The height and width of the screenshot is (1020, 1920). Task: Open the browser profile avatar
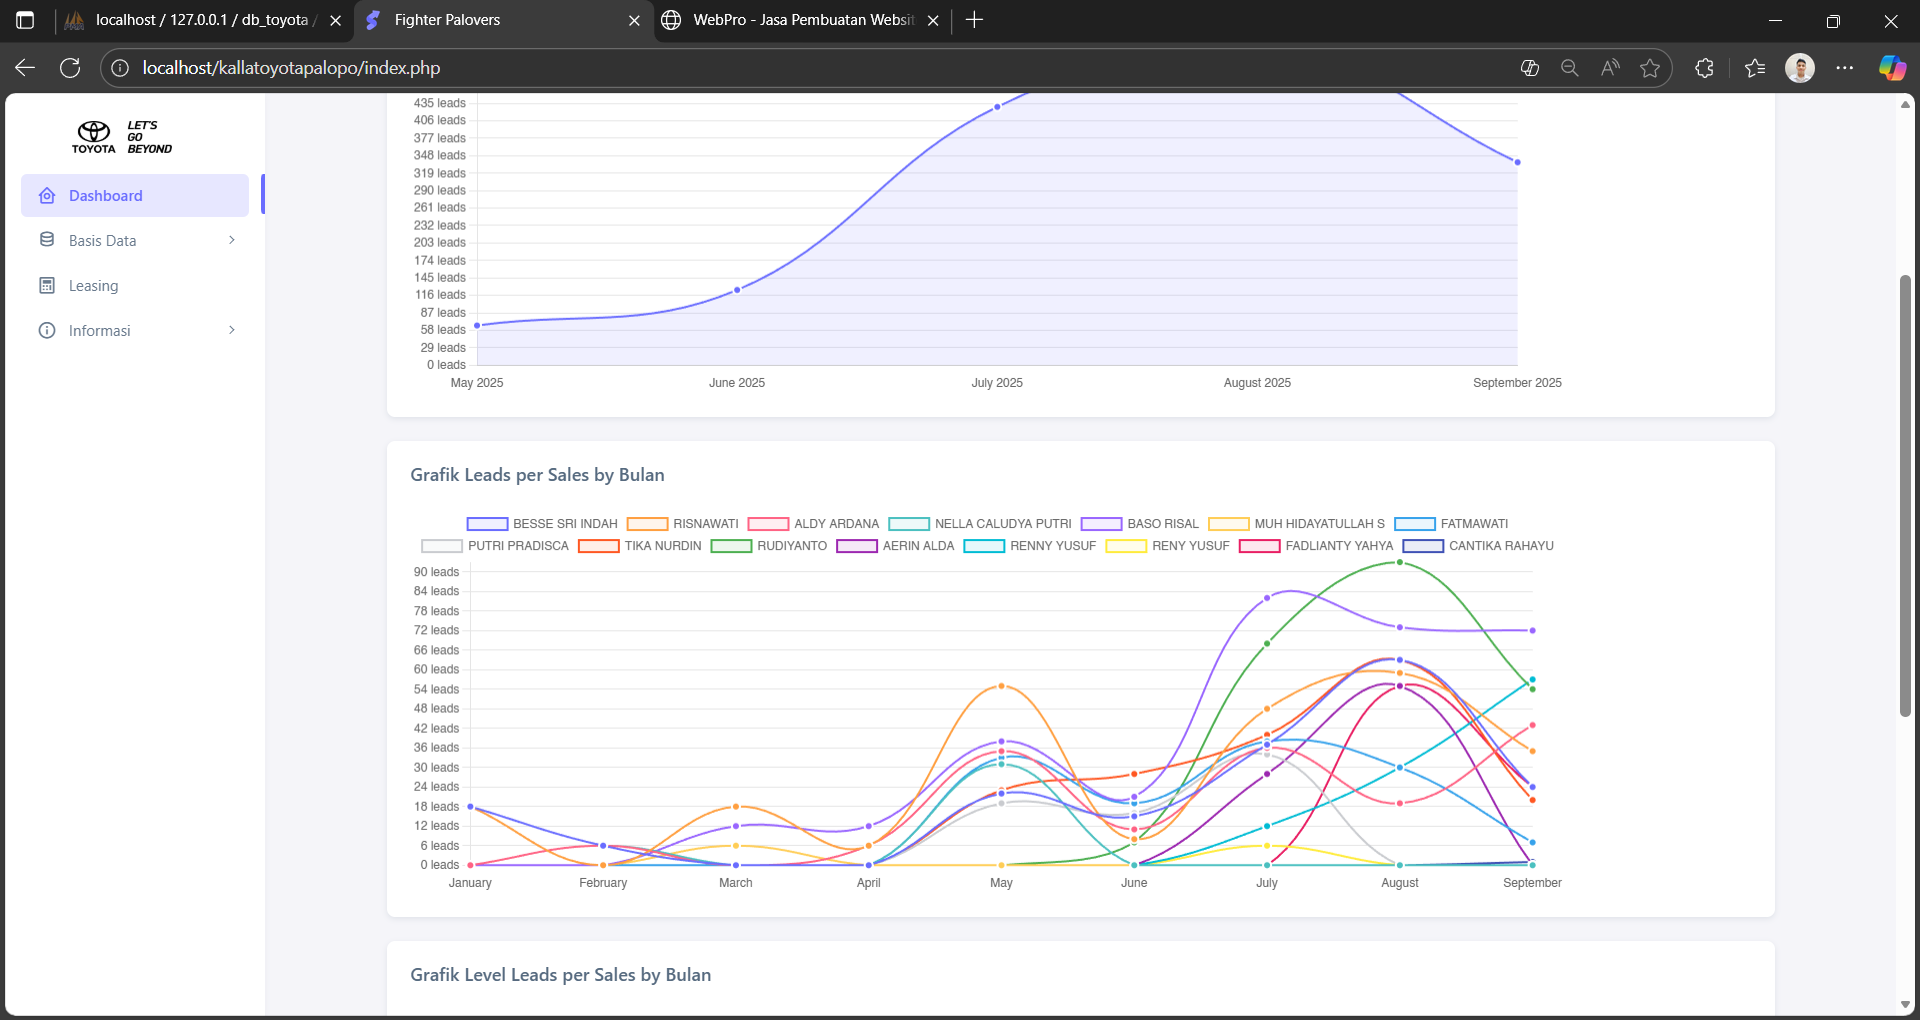click(x=1799, y=68)
